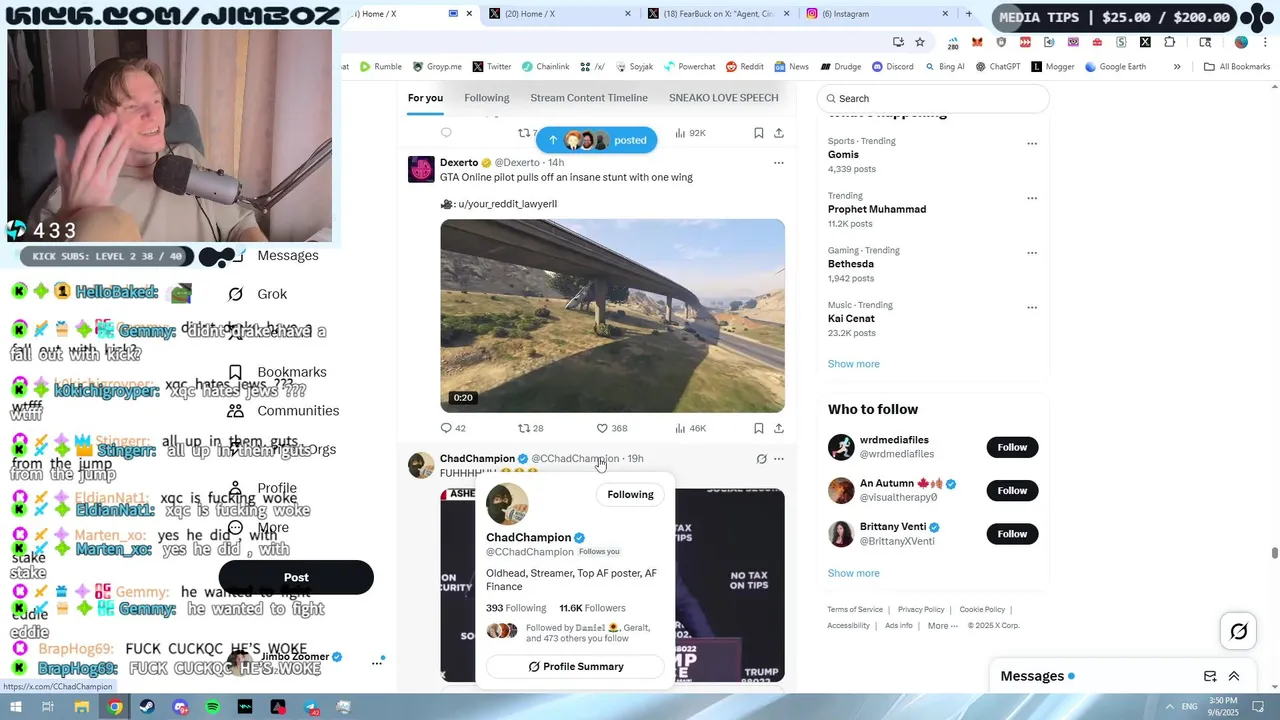Viewport: 1280px width, 720px height.
Task: Open SNEAKO LOVE SPEECH tab
Action: (723, 98)
